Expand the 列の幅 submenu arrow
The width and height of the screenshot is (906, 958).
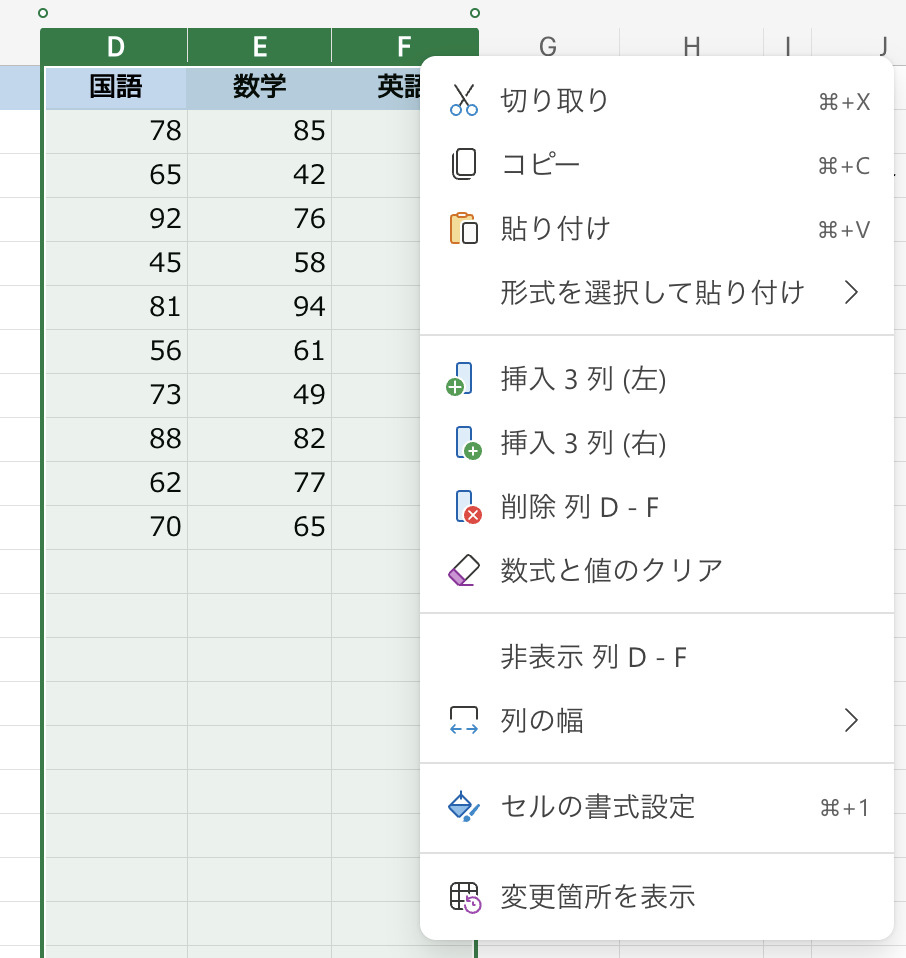[x=850, y=720]
